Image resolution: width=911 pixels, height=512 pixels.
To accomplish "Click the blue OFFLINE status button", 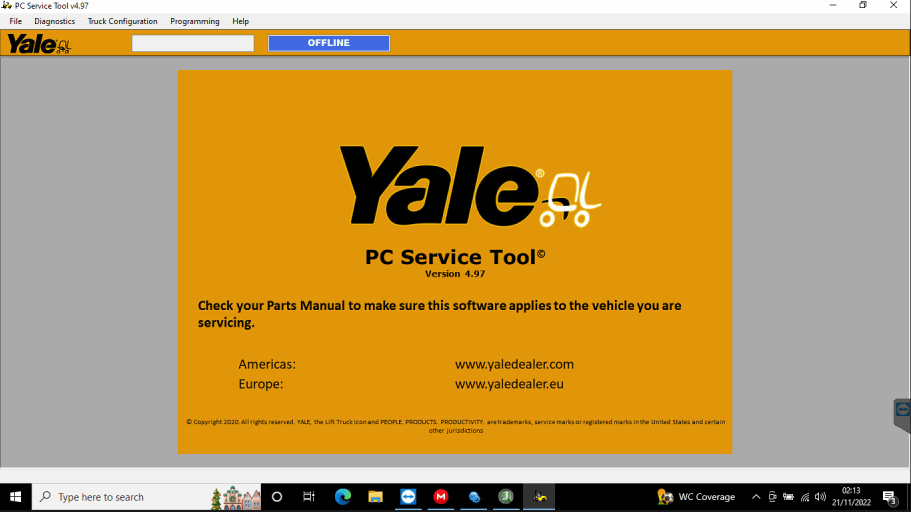I will coord(328,43).
